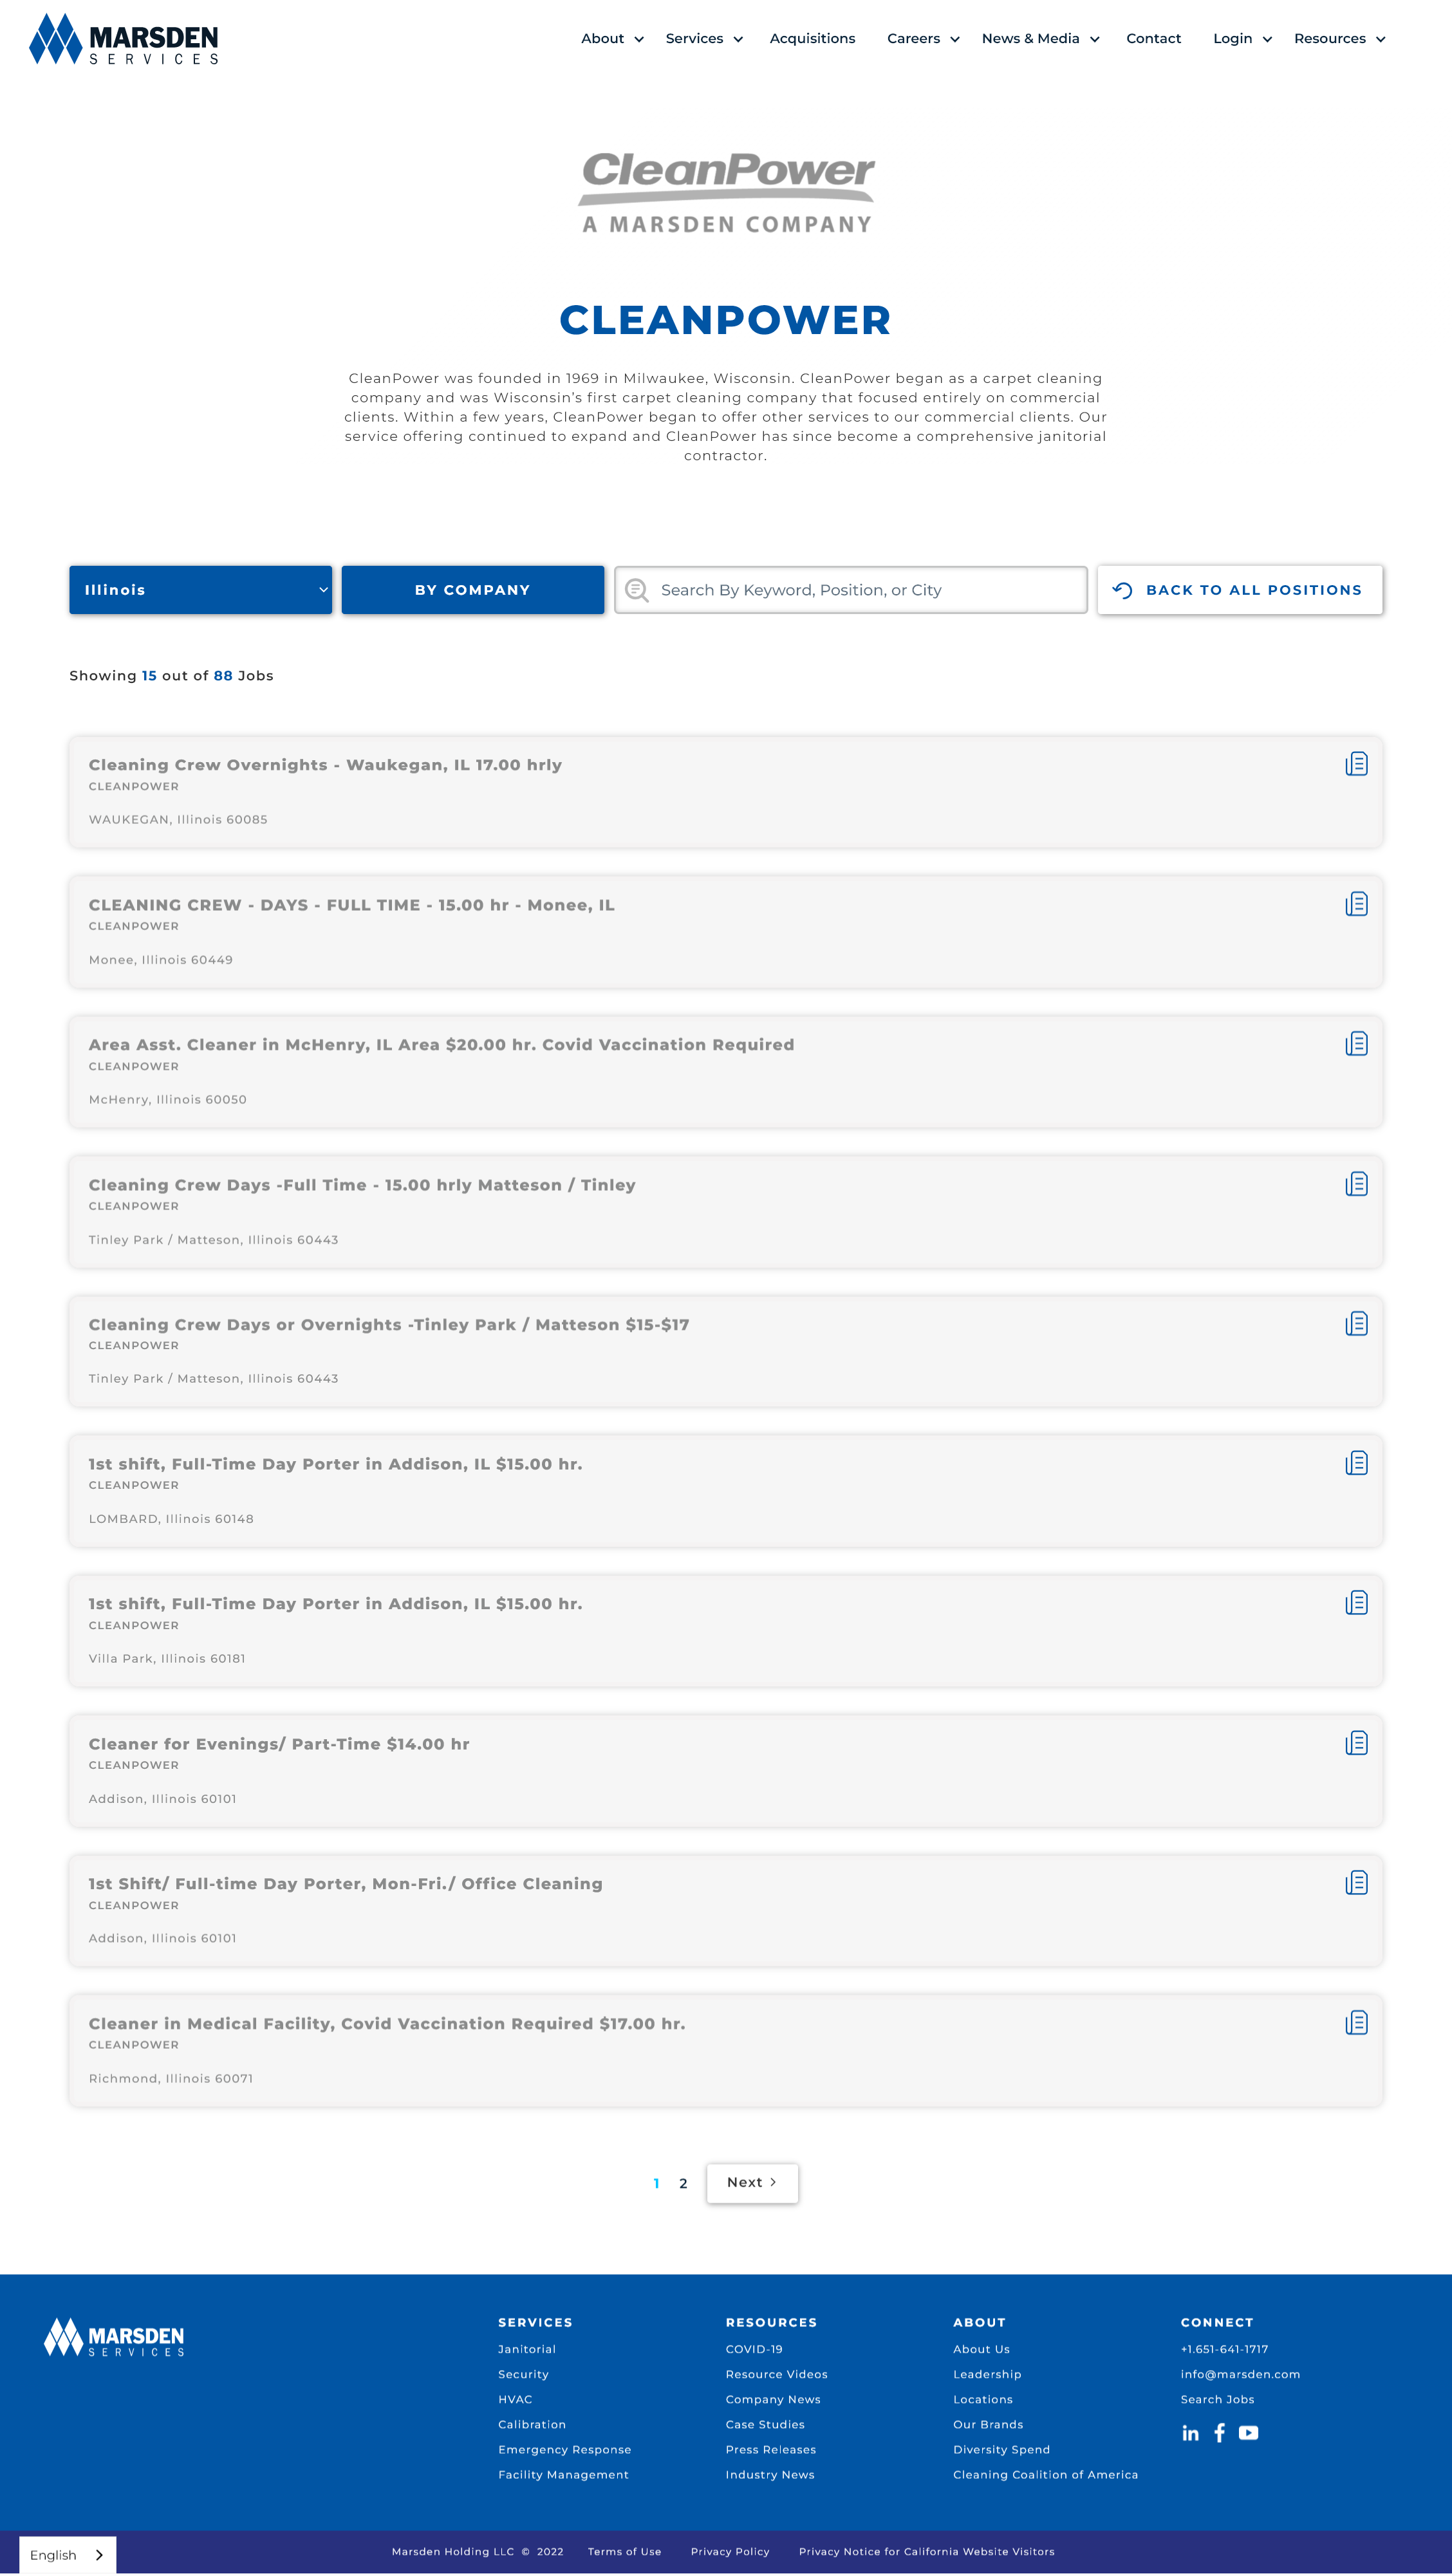
Task: Open the Contact page
Action: [1153, 39]
